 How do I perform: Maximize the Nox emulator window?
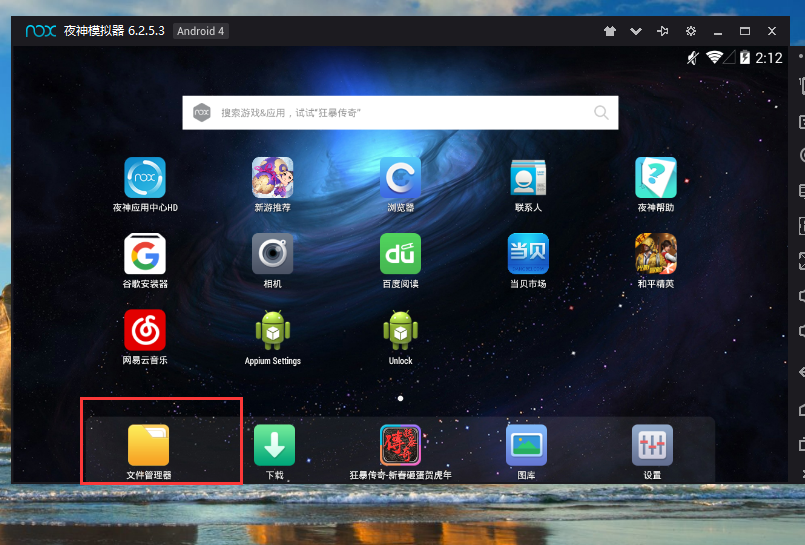click(745, 31)
